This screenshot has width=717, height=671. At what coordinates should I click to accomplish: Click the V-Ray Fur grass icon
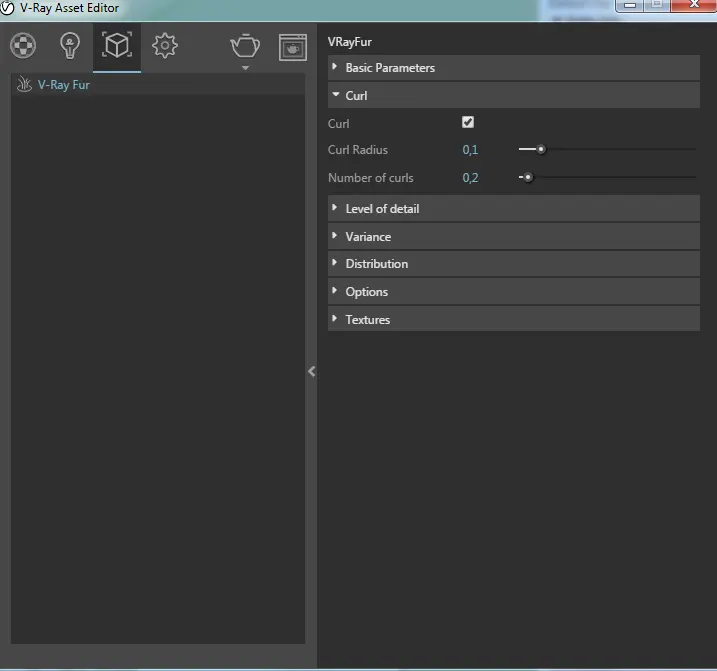pos(25,85)
